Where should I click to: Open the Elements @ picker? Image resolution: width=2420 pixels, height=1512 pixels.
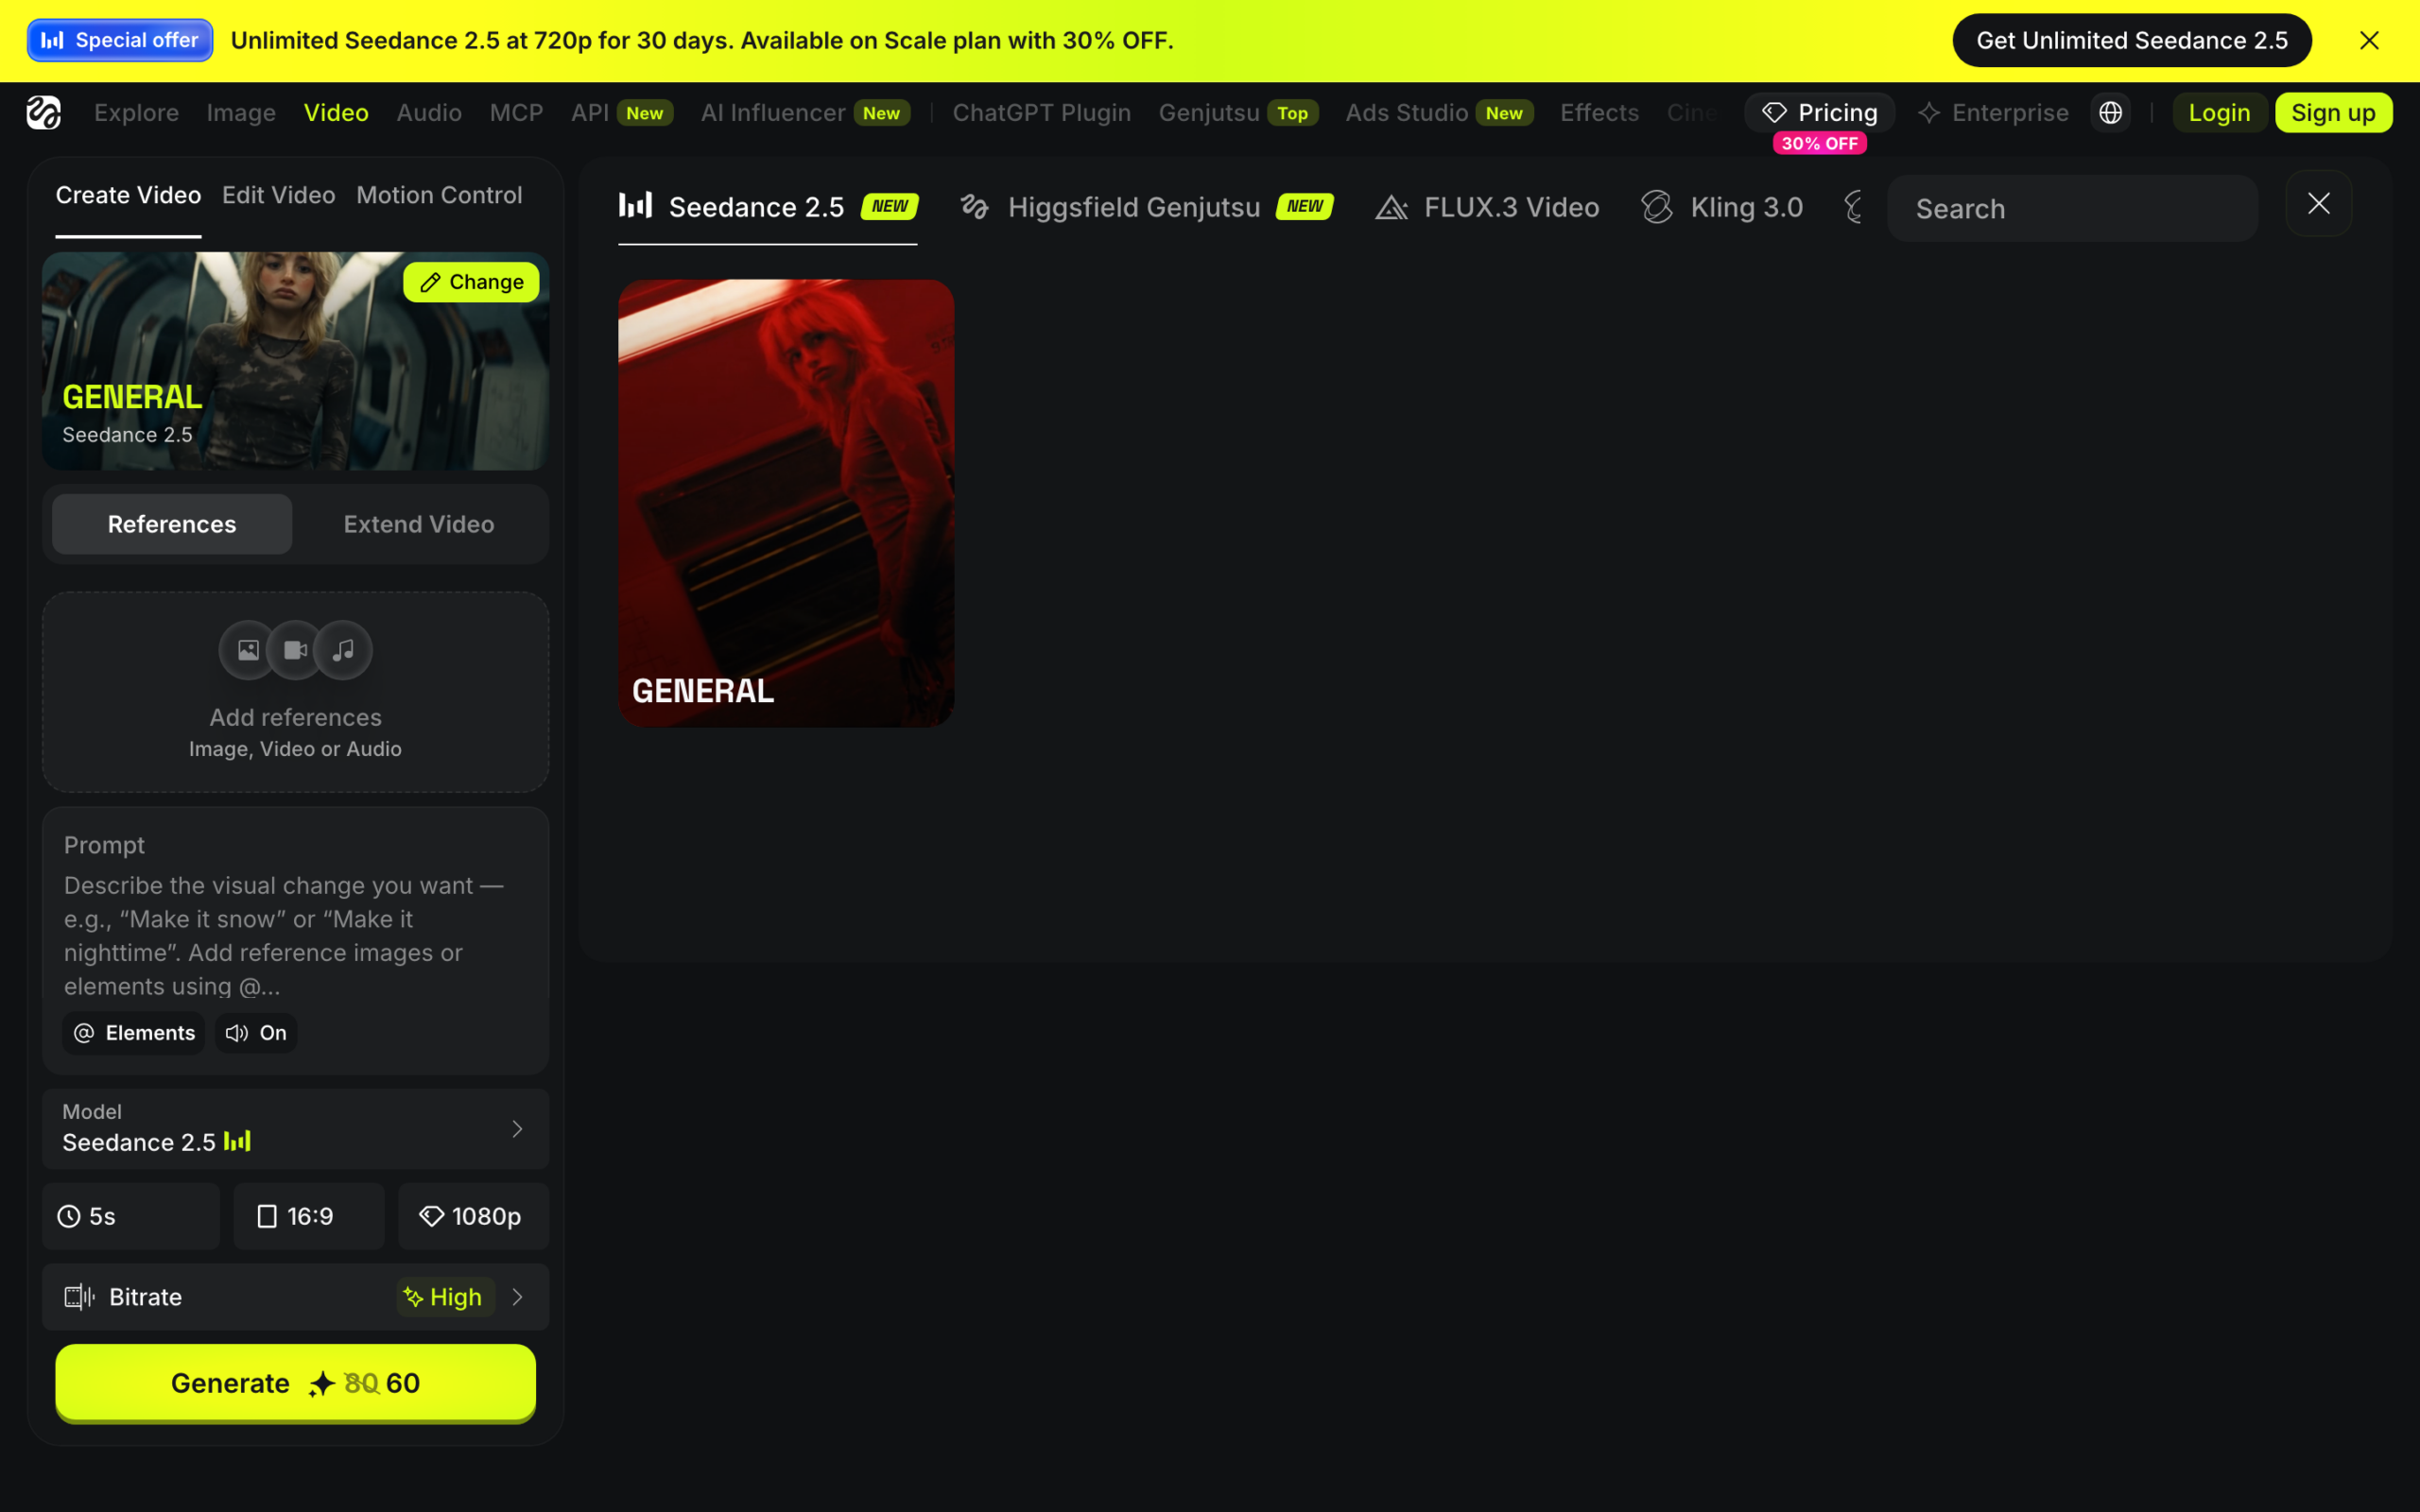click(134, 1033)
